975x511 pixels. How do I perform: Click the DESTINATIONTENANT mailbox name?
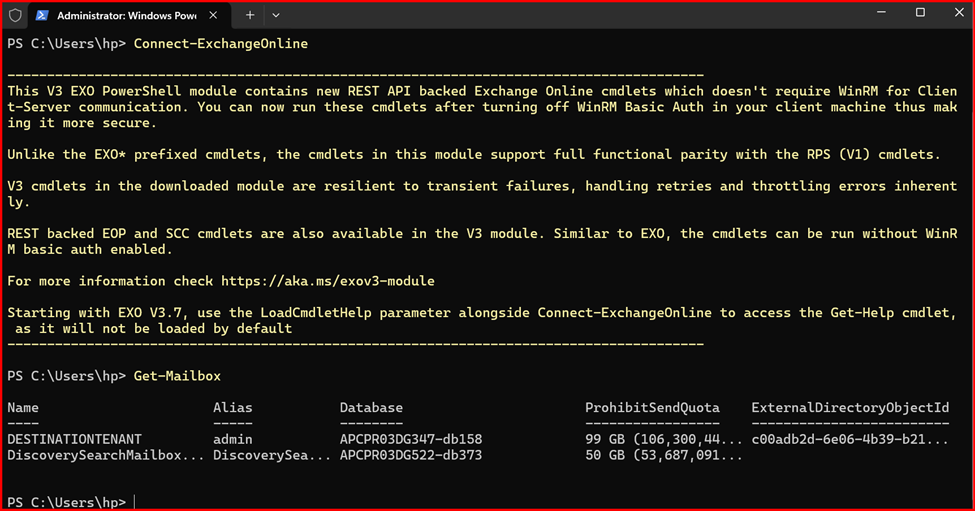[x=74, y=439]
